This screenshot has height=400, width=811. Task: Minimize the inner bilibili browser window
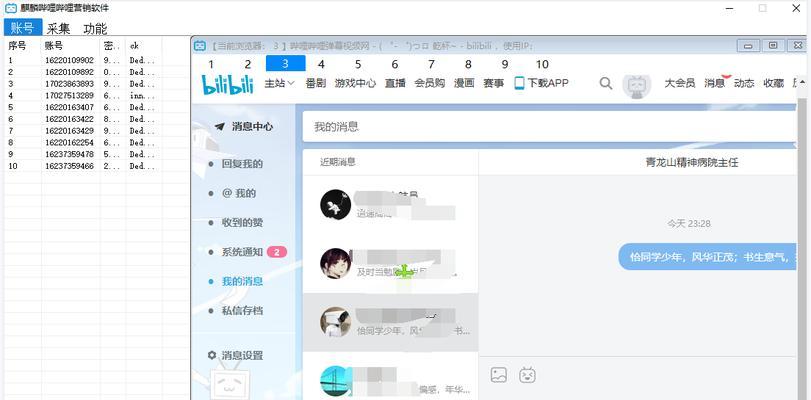748,46
